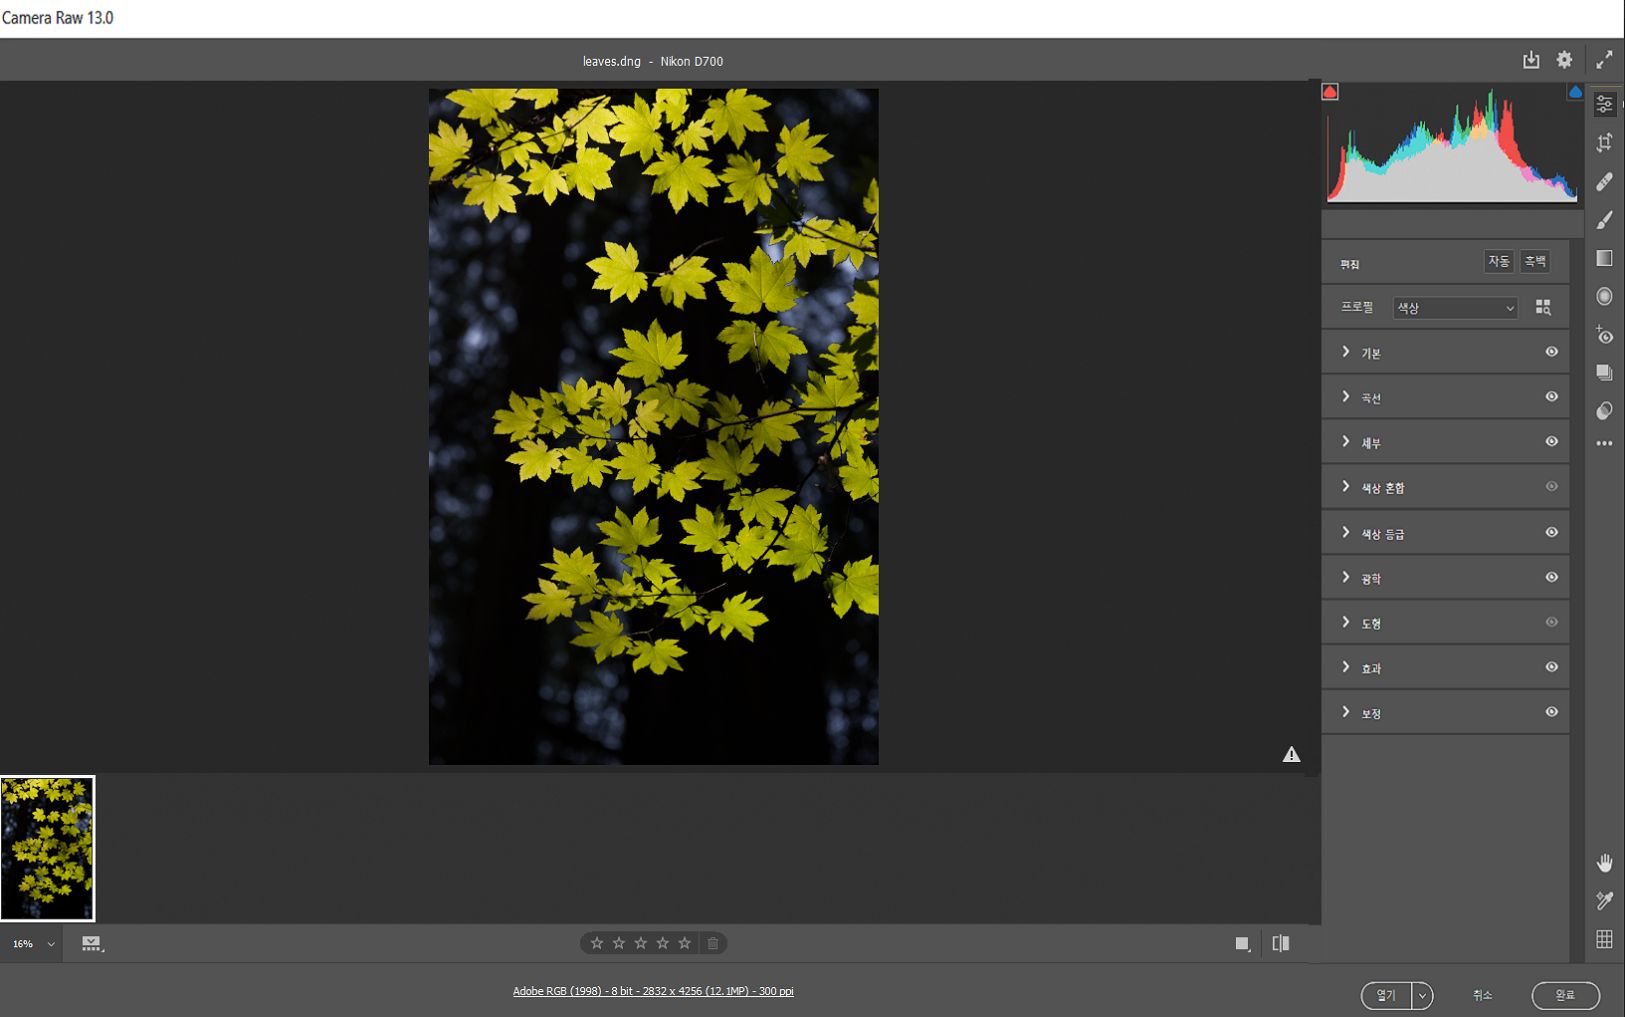
Task: Expand the 광학 panel chevron
Action: coord(1346,577)
